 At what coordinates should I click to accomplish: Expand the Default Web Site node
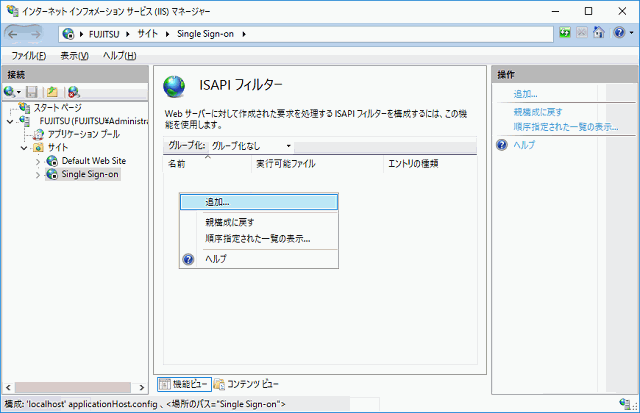tap(38, 162)
